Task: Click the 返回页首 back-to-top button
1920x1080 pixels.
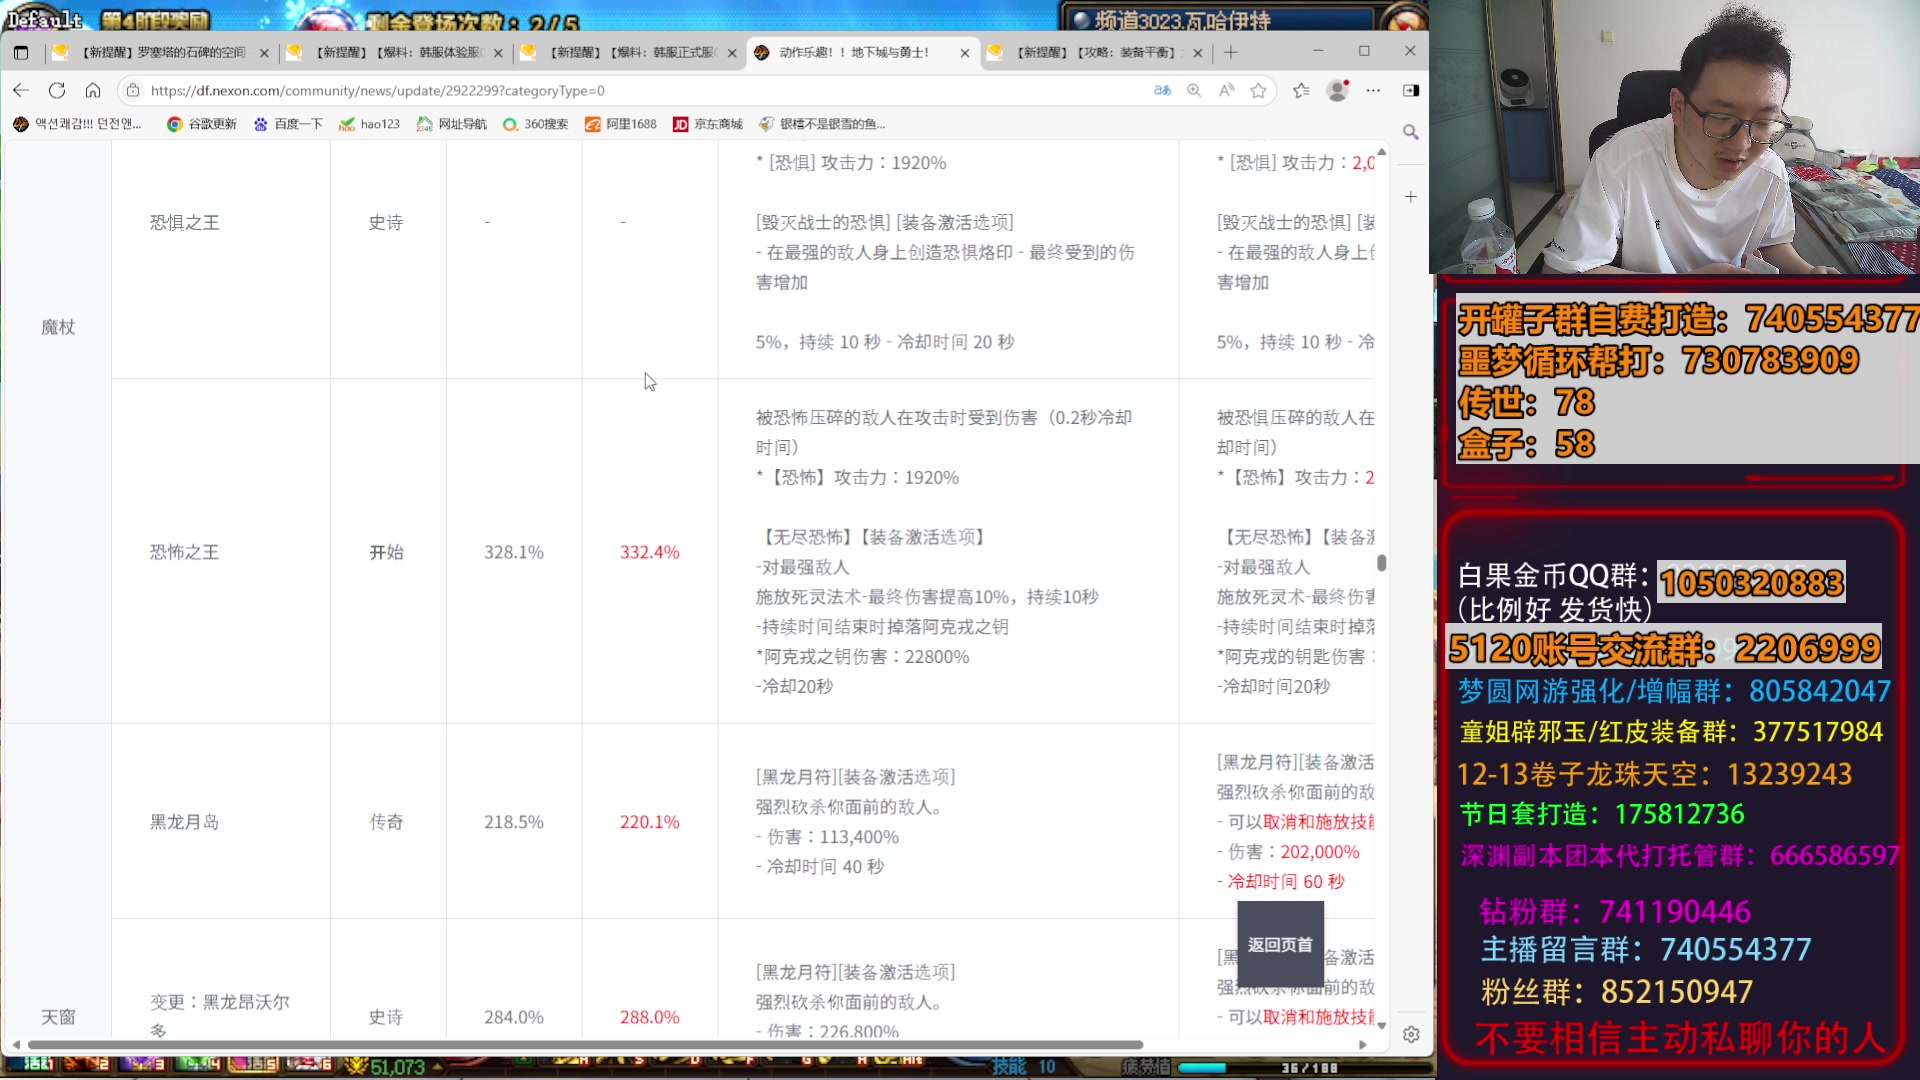Action: click(1280, 944)
